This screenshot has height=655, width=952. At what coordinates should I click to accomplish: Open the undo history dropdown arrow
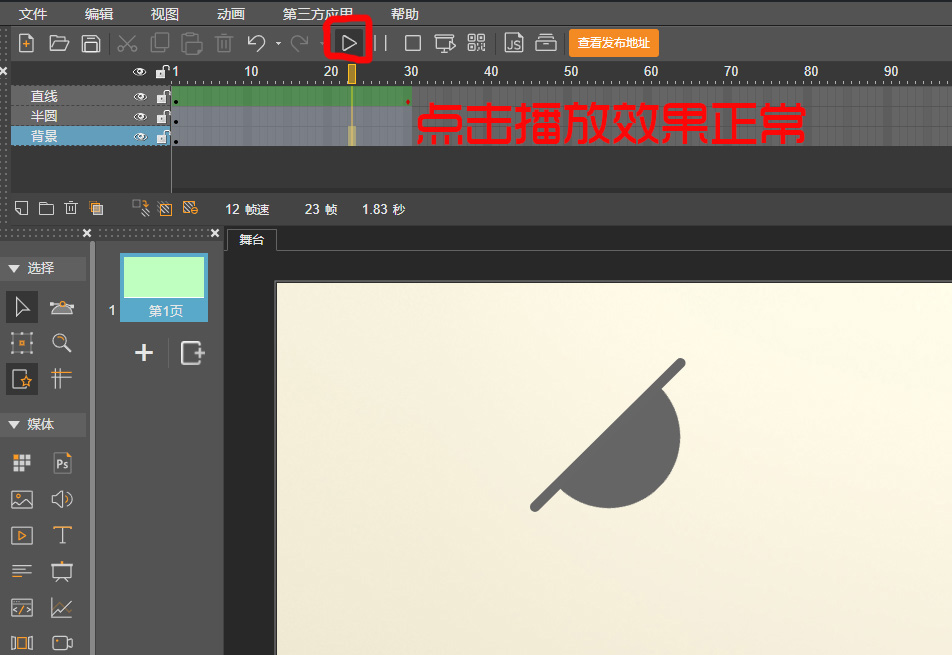(x=278, y=44)
